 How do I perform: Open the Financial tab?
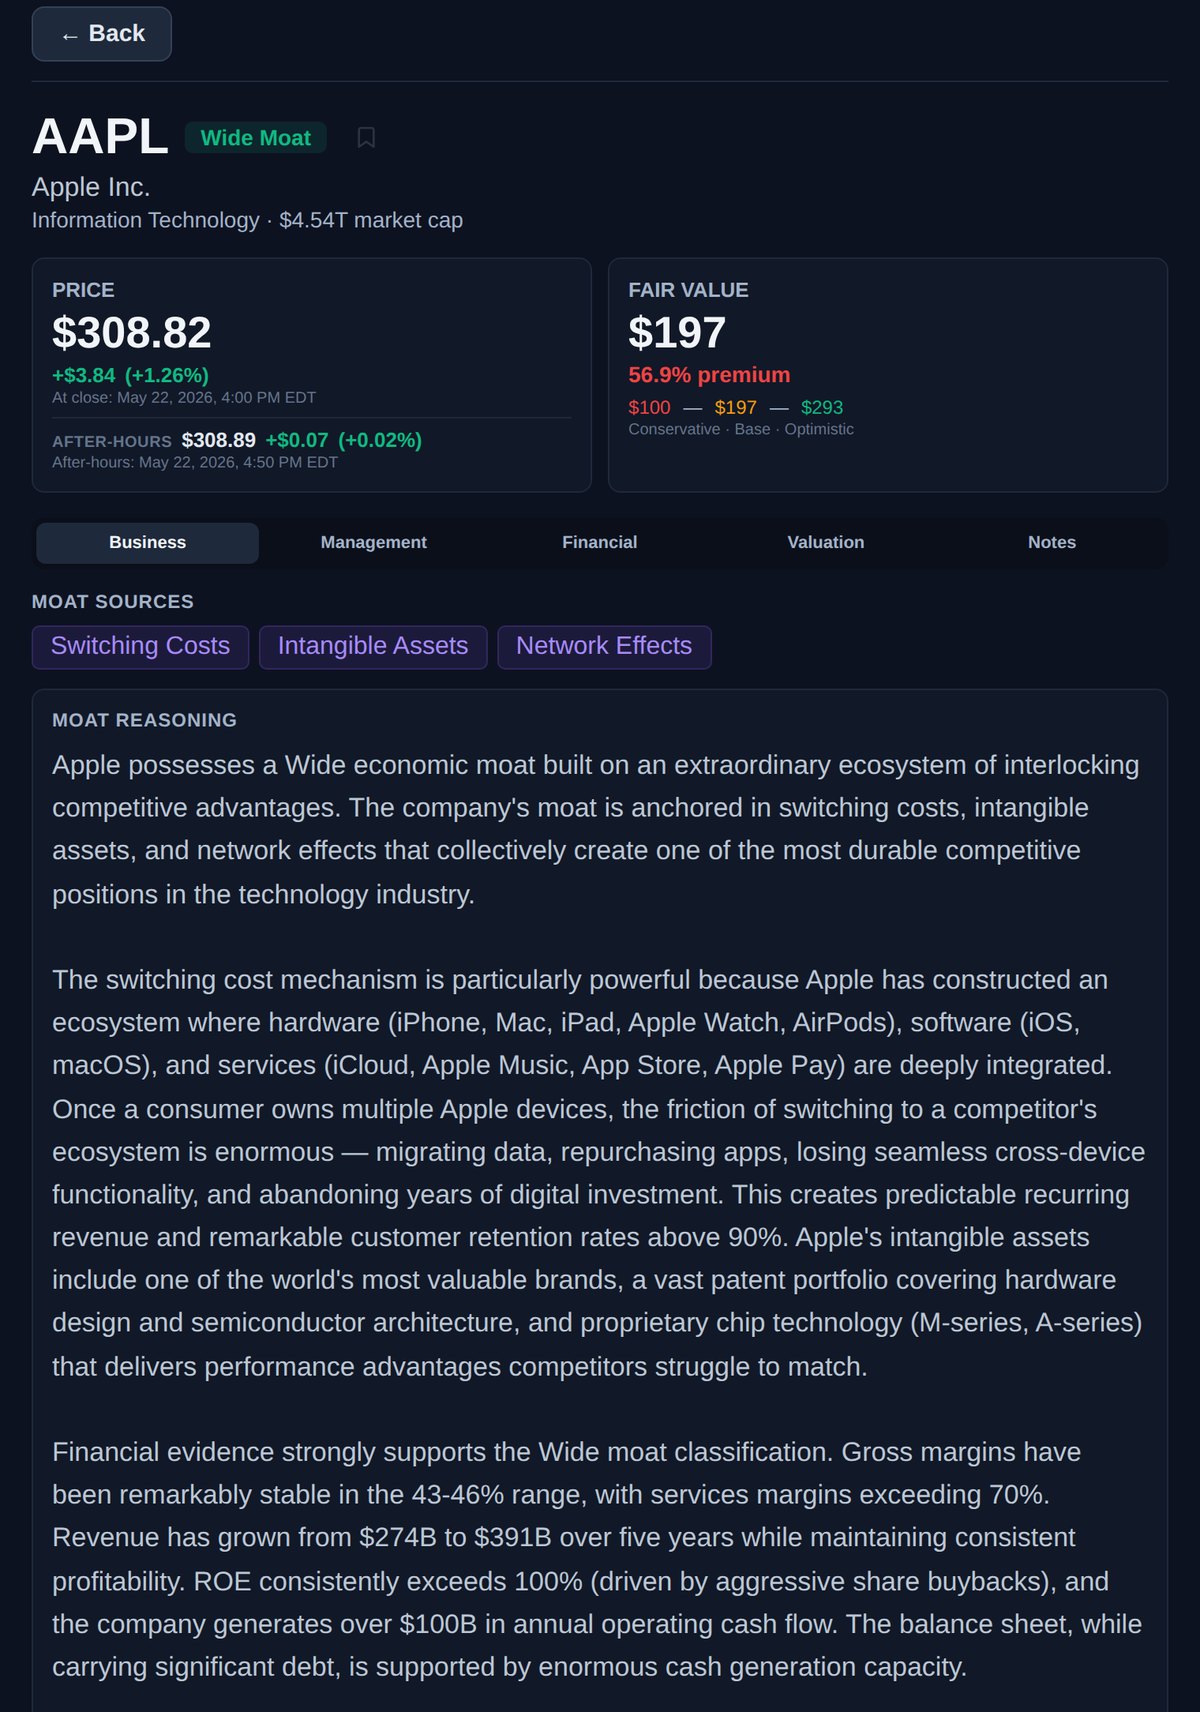coord(599,542)
